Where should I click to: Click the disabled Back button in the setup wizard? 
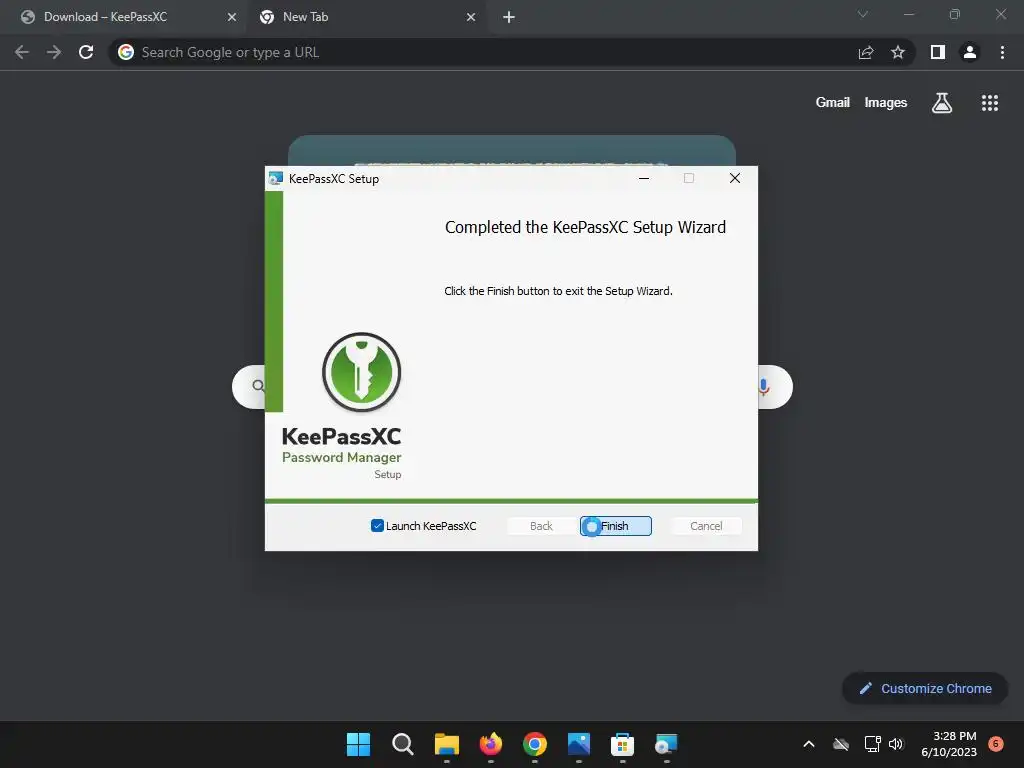(541, 526)
